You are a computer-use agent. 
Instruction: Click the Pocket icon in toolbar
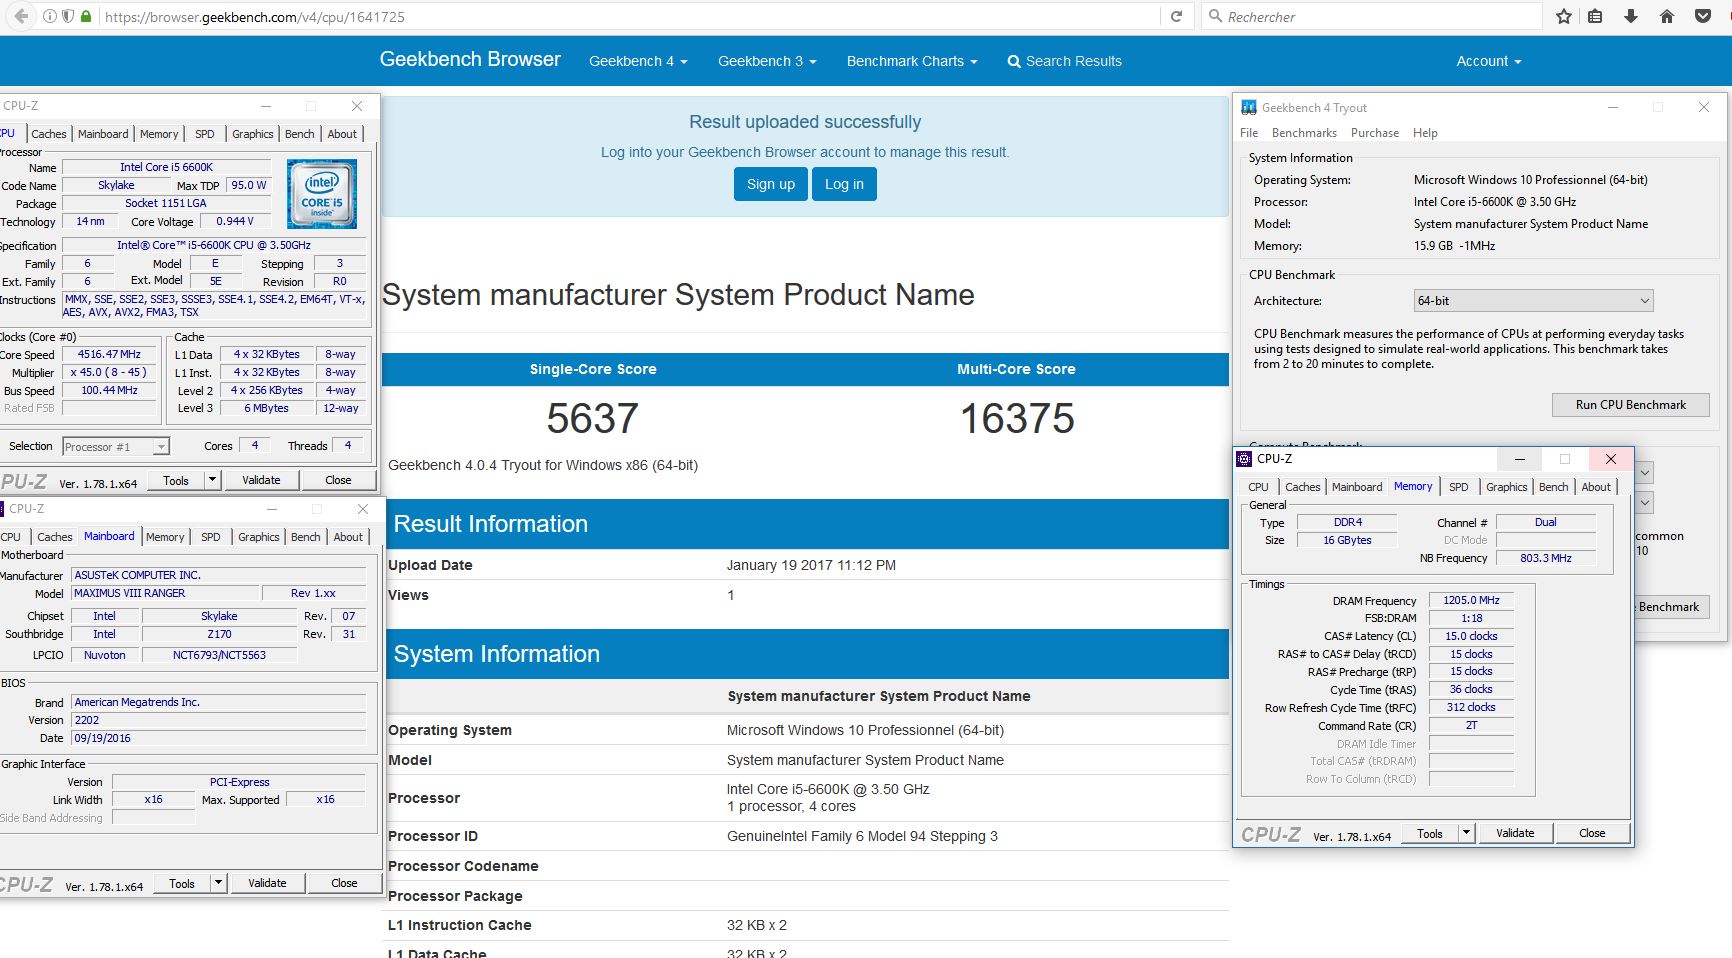[1703, 16]
